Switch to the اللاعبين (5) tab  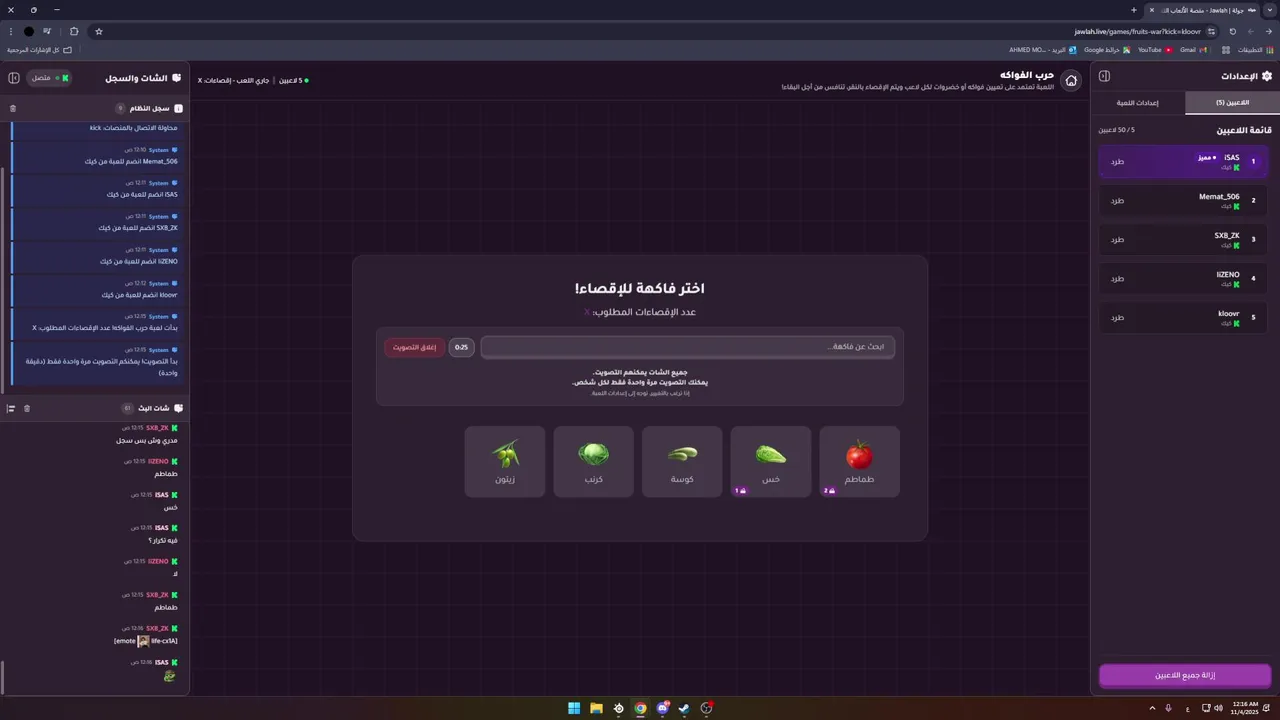pyautogui.click(x=1232, y=103)
